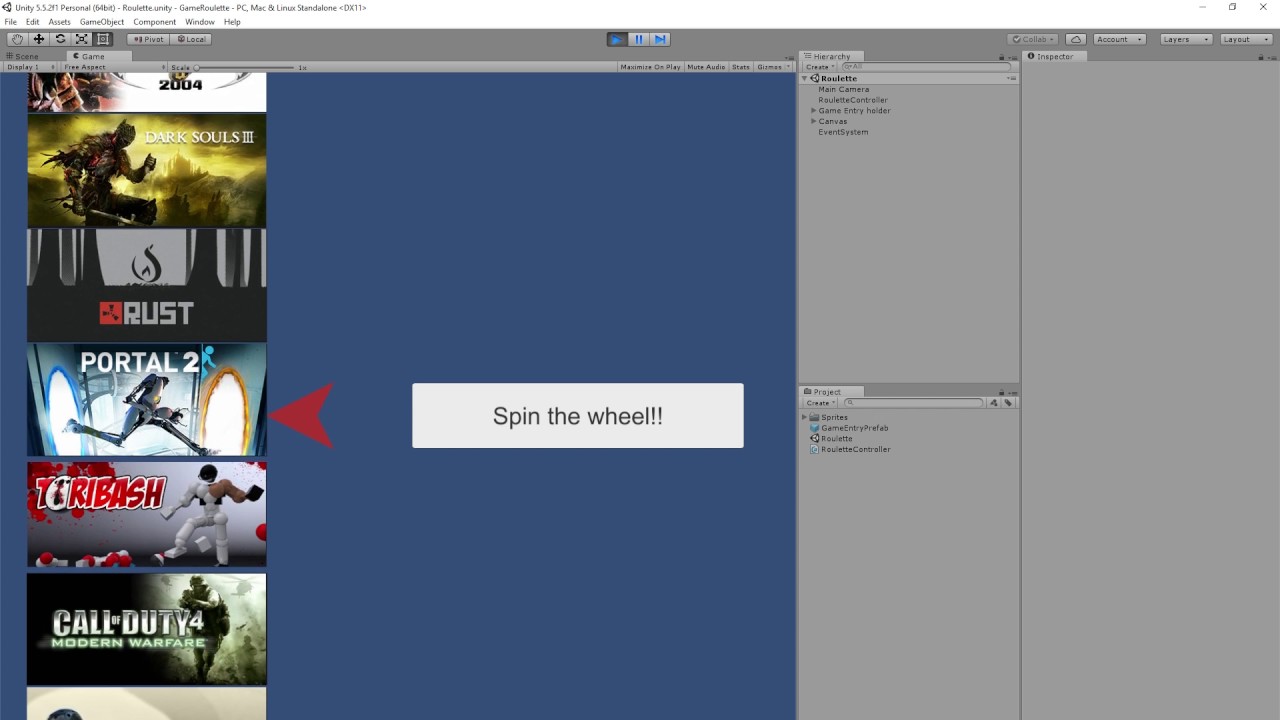
Task: Select the GameEntryPrefab cube icon
Action: [814, 428]
